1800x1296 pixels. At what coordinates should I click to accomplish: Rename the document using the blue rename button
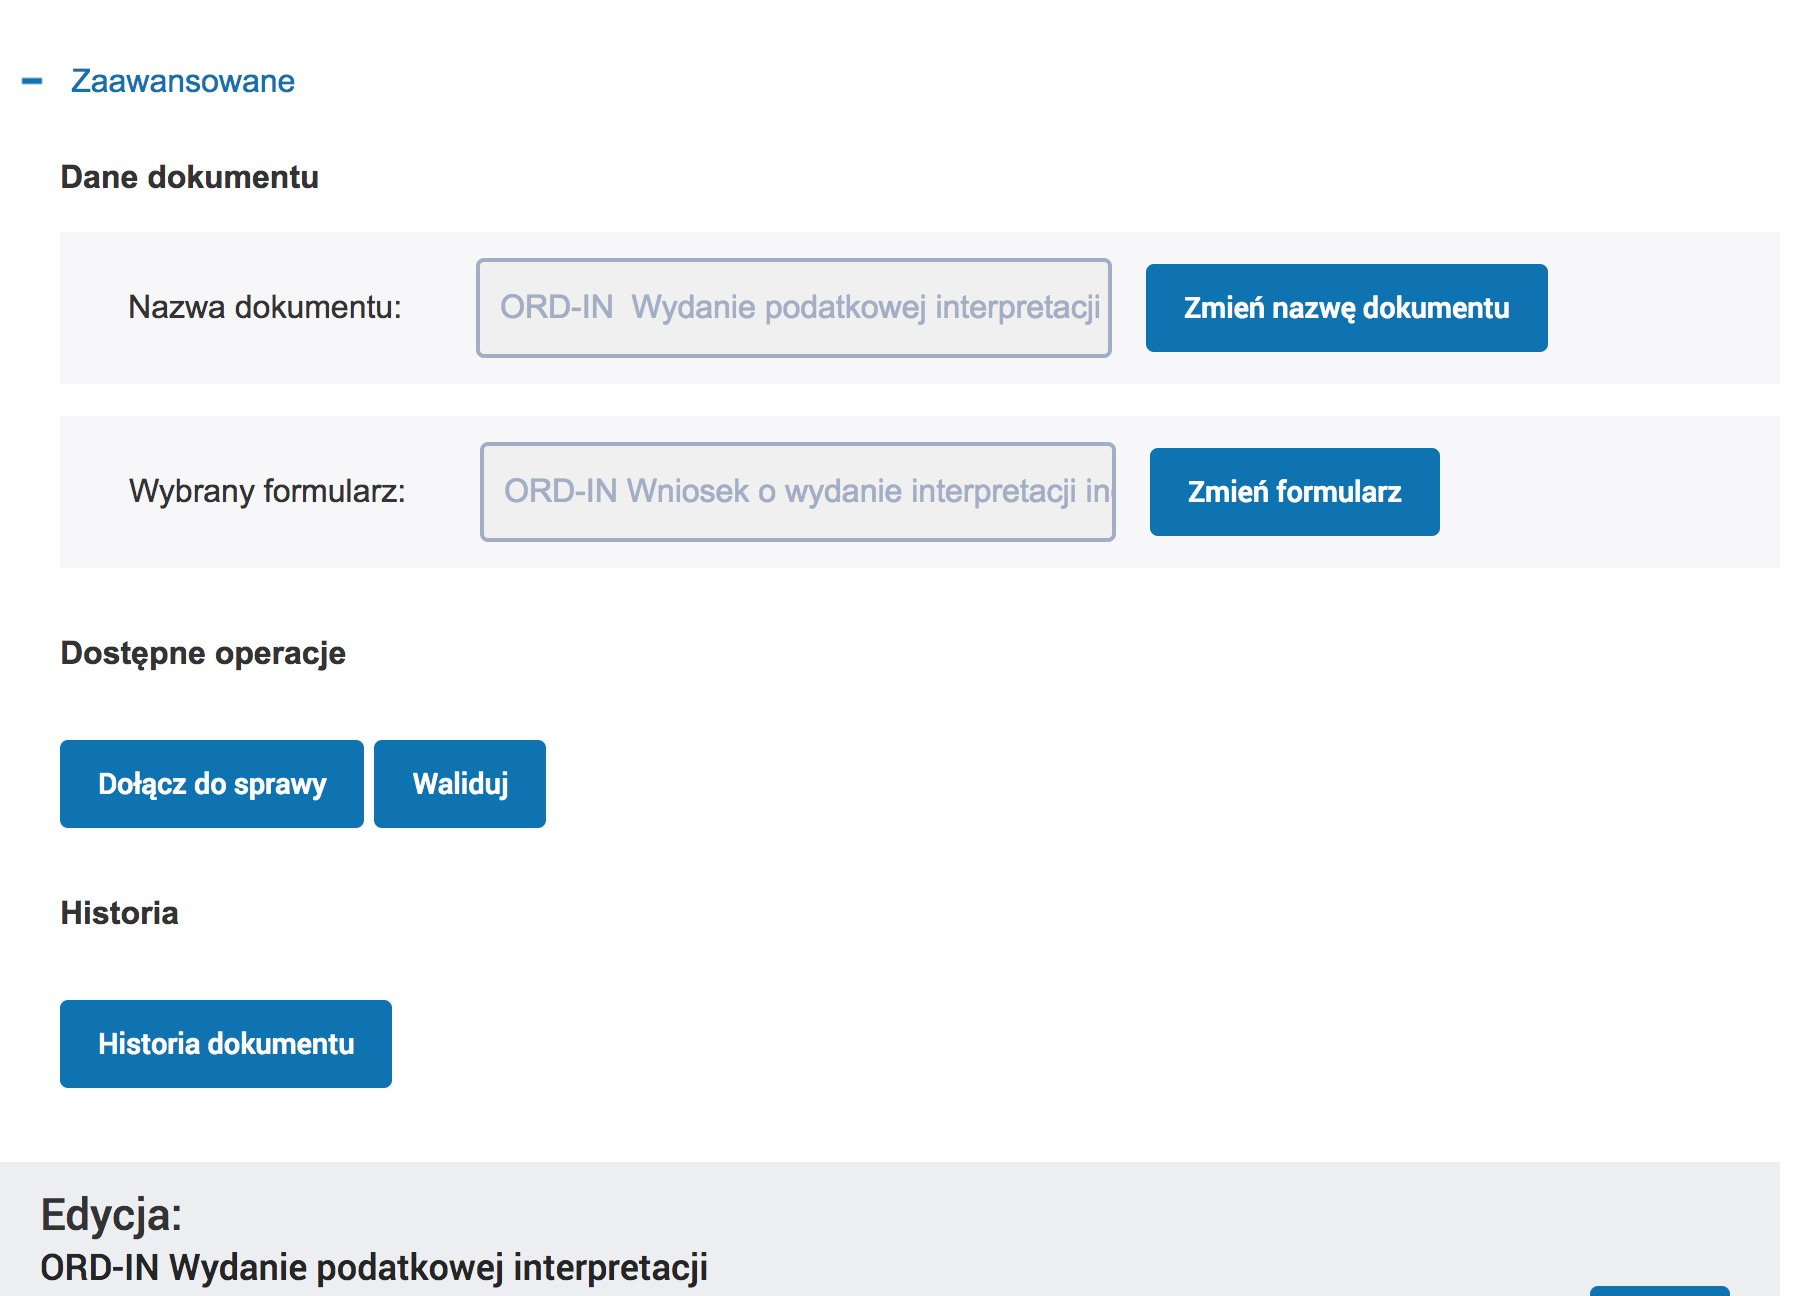coord(1346,308)
